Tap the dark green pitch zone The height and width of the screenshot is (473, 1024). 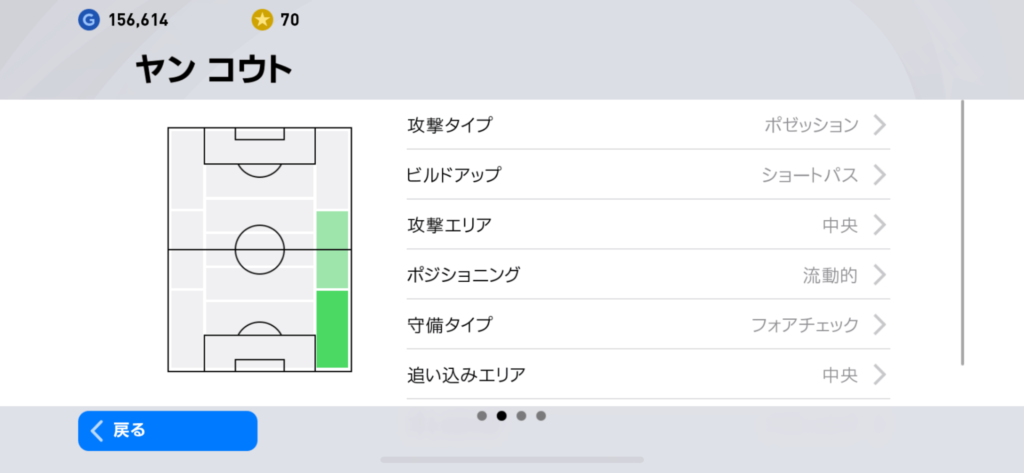332,329
